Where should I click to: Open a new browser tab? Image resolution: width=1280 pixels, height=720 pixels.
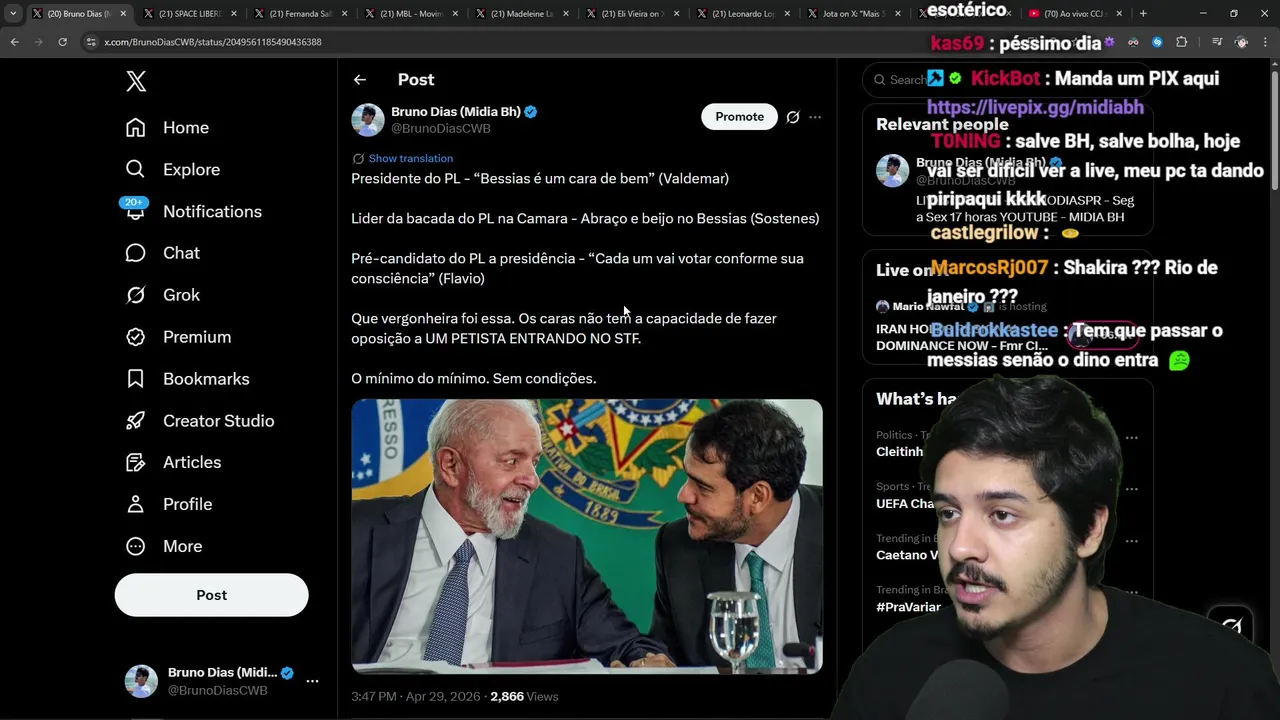[1143, 14]
